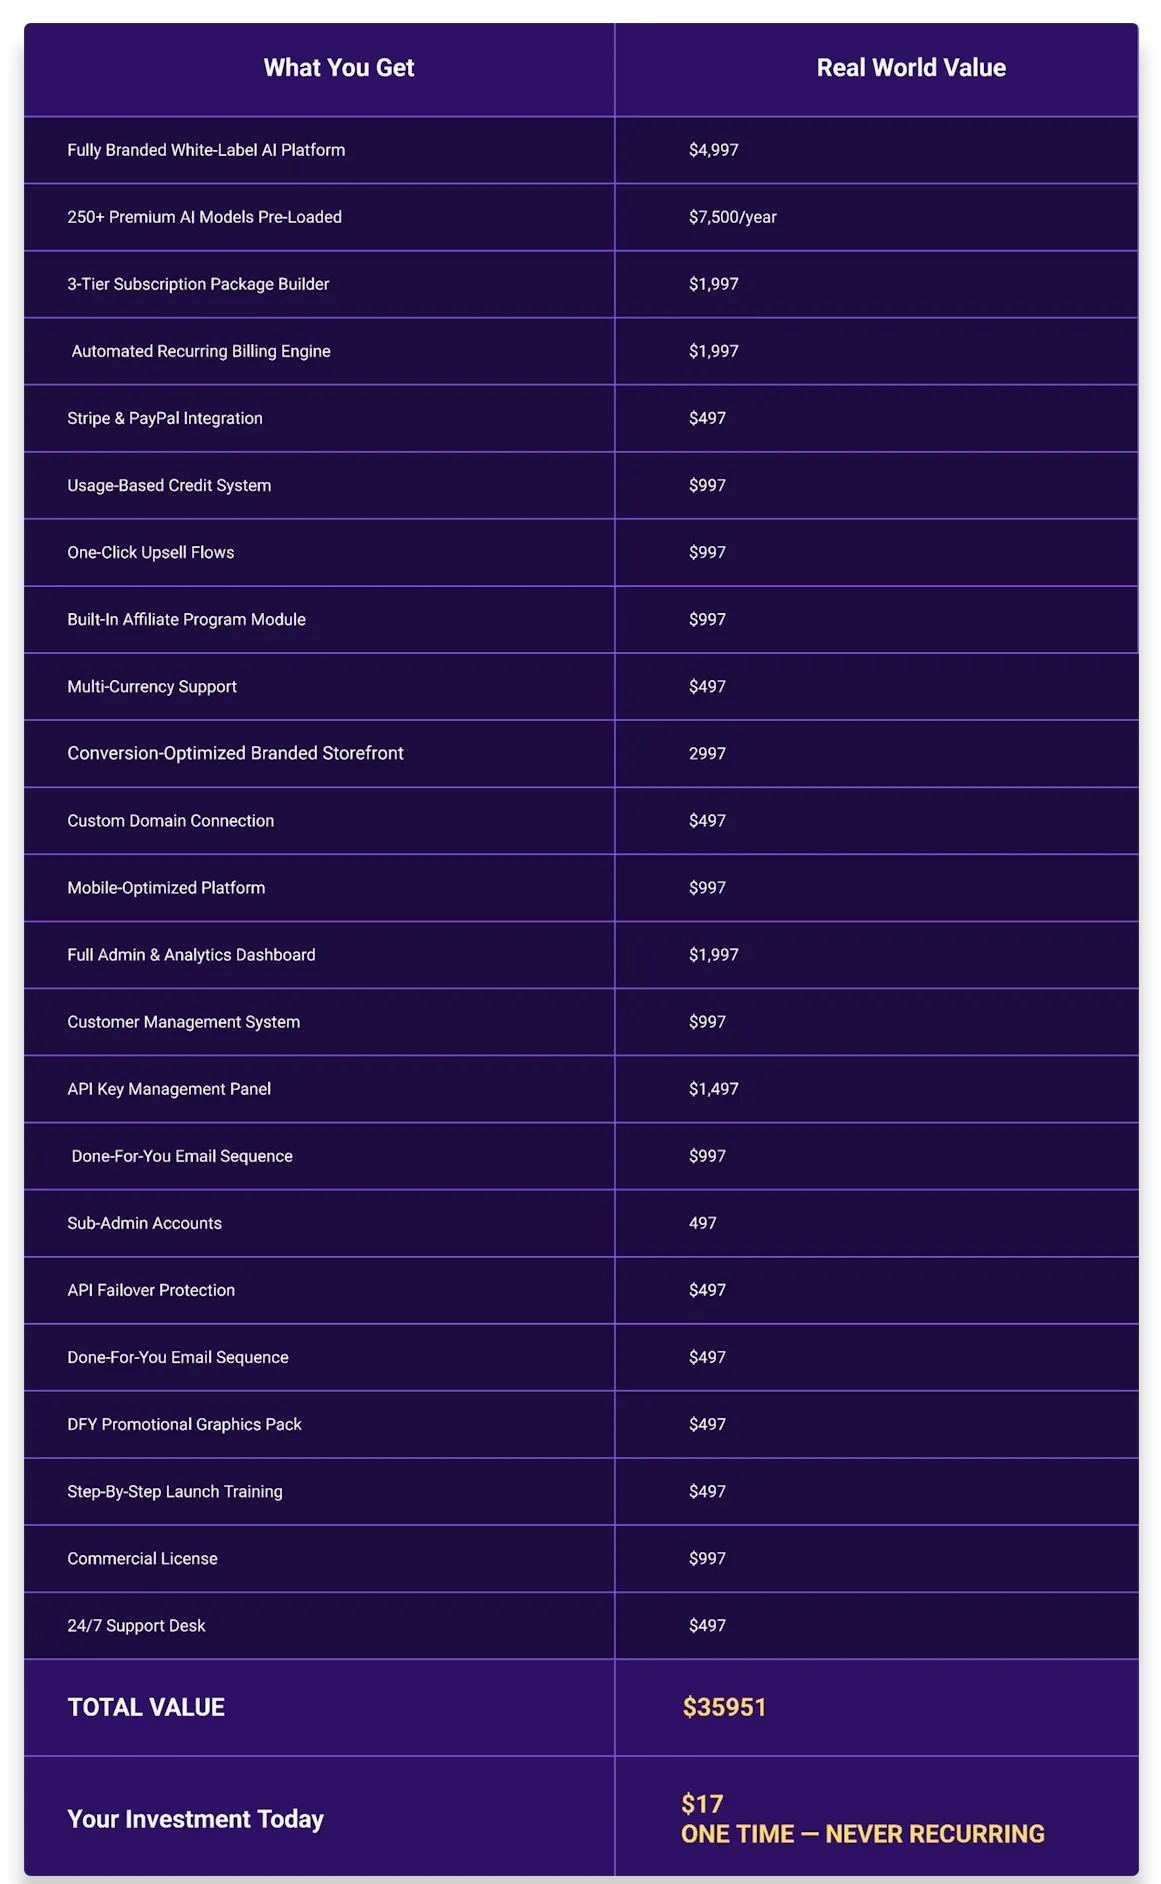Click the "ONE TIME — NEVER RECURRING" text
This screenshot has height=1884, width=1161.
pos(862,1834)
